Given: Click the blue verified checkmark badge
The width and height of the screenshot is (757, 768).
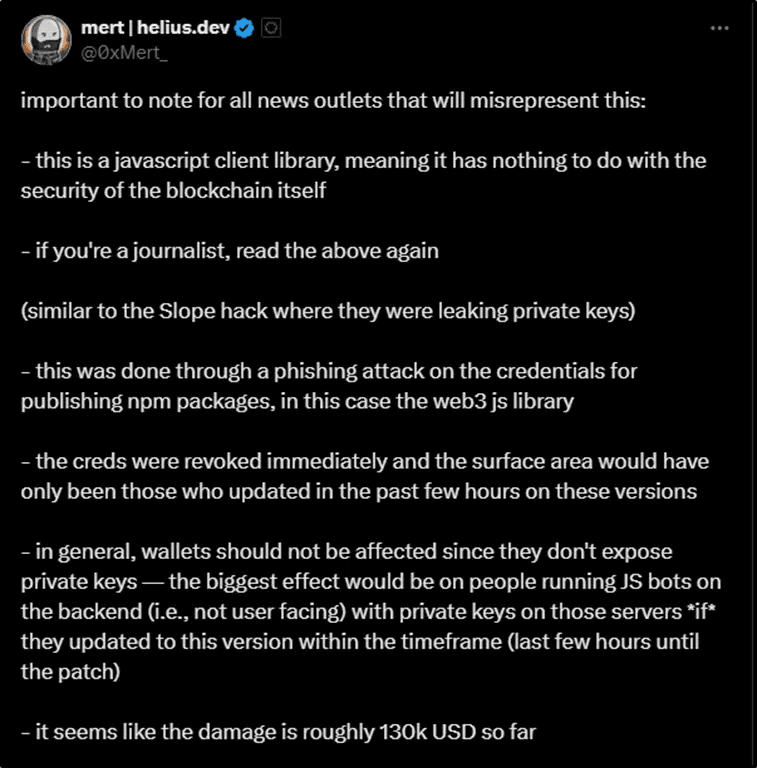Looking at the screenshot, I should [x=244, y=28].
